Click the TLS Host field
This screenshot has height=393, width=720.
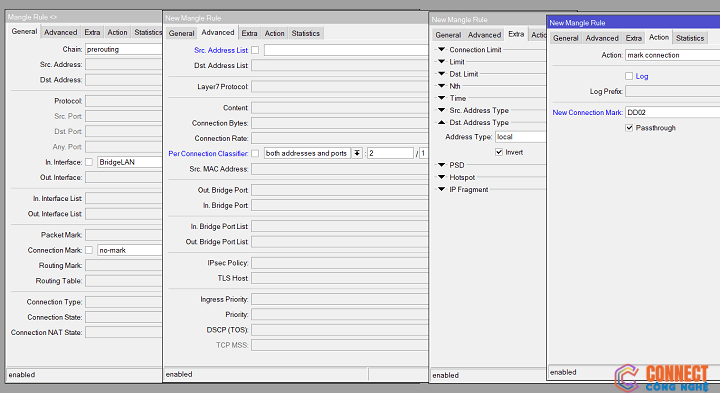[x=339, y=278]
